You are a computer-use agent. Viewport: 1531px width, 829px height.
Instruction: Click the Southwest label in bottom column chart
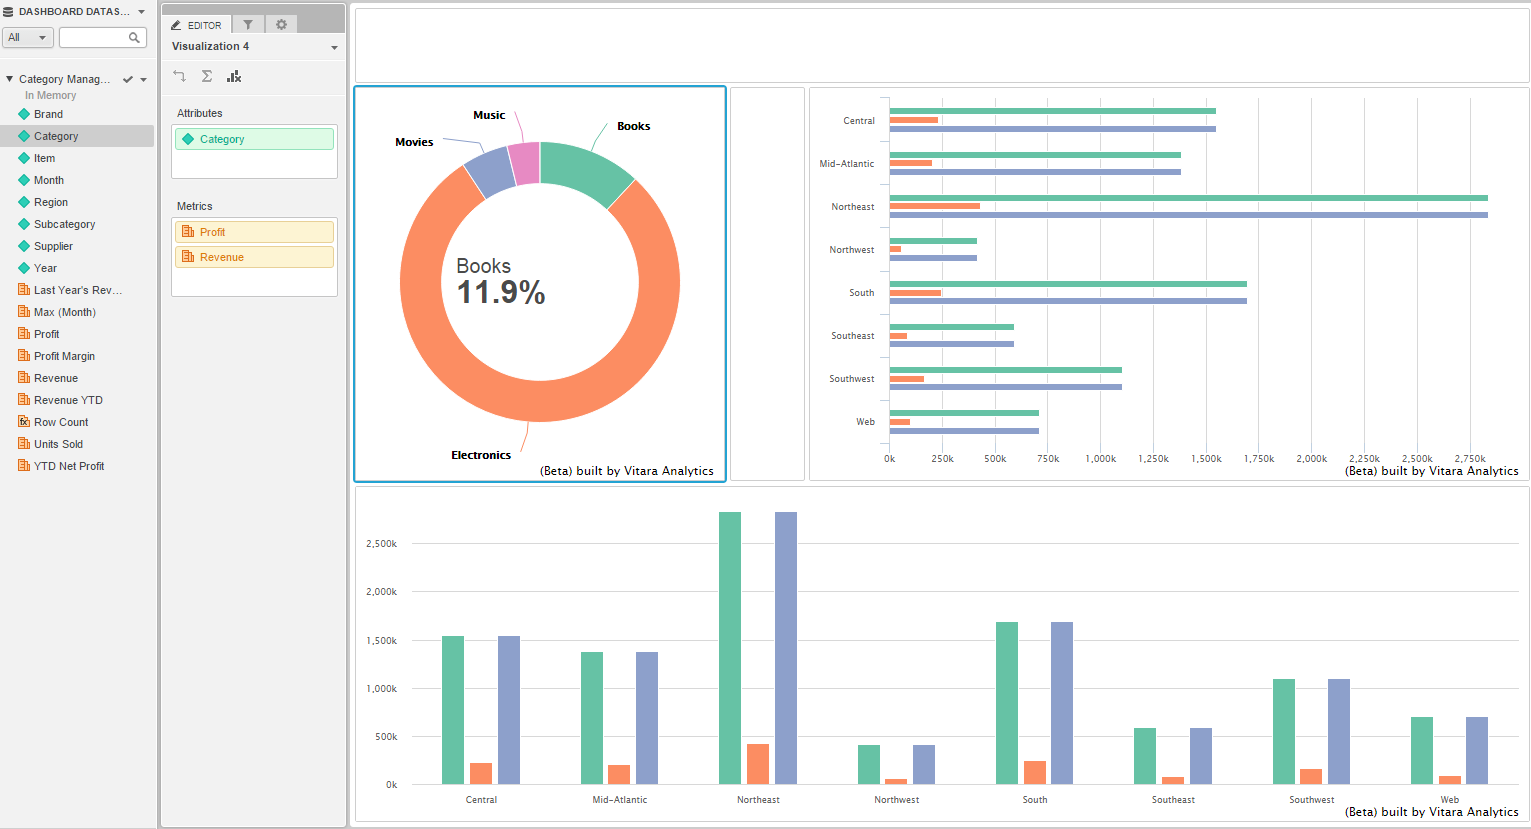point(1311,800)
